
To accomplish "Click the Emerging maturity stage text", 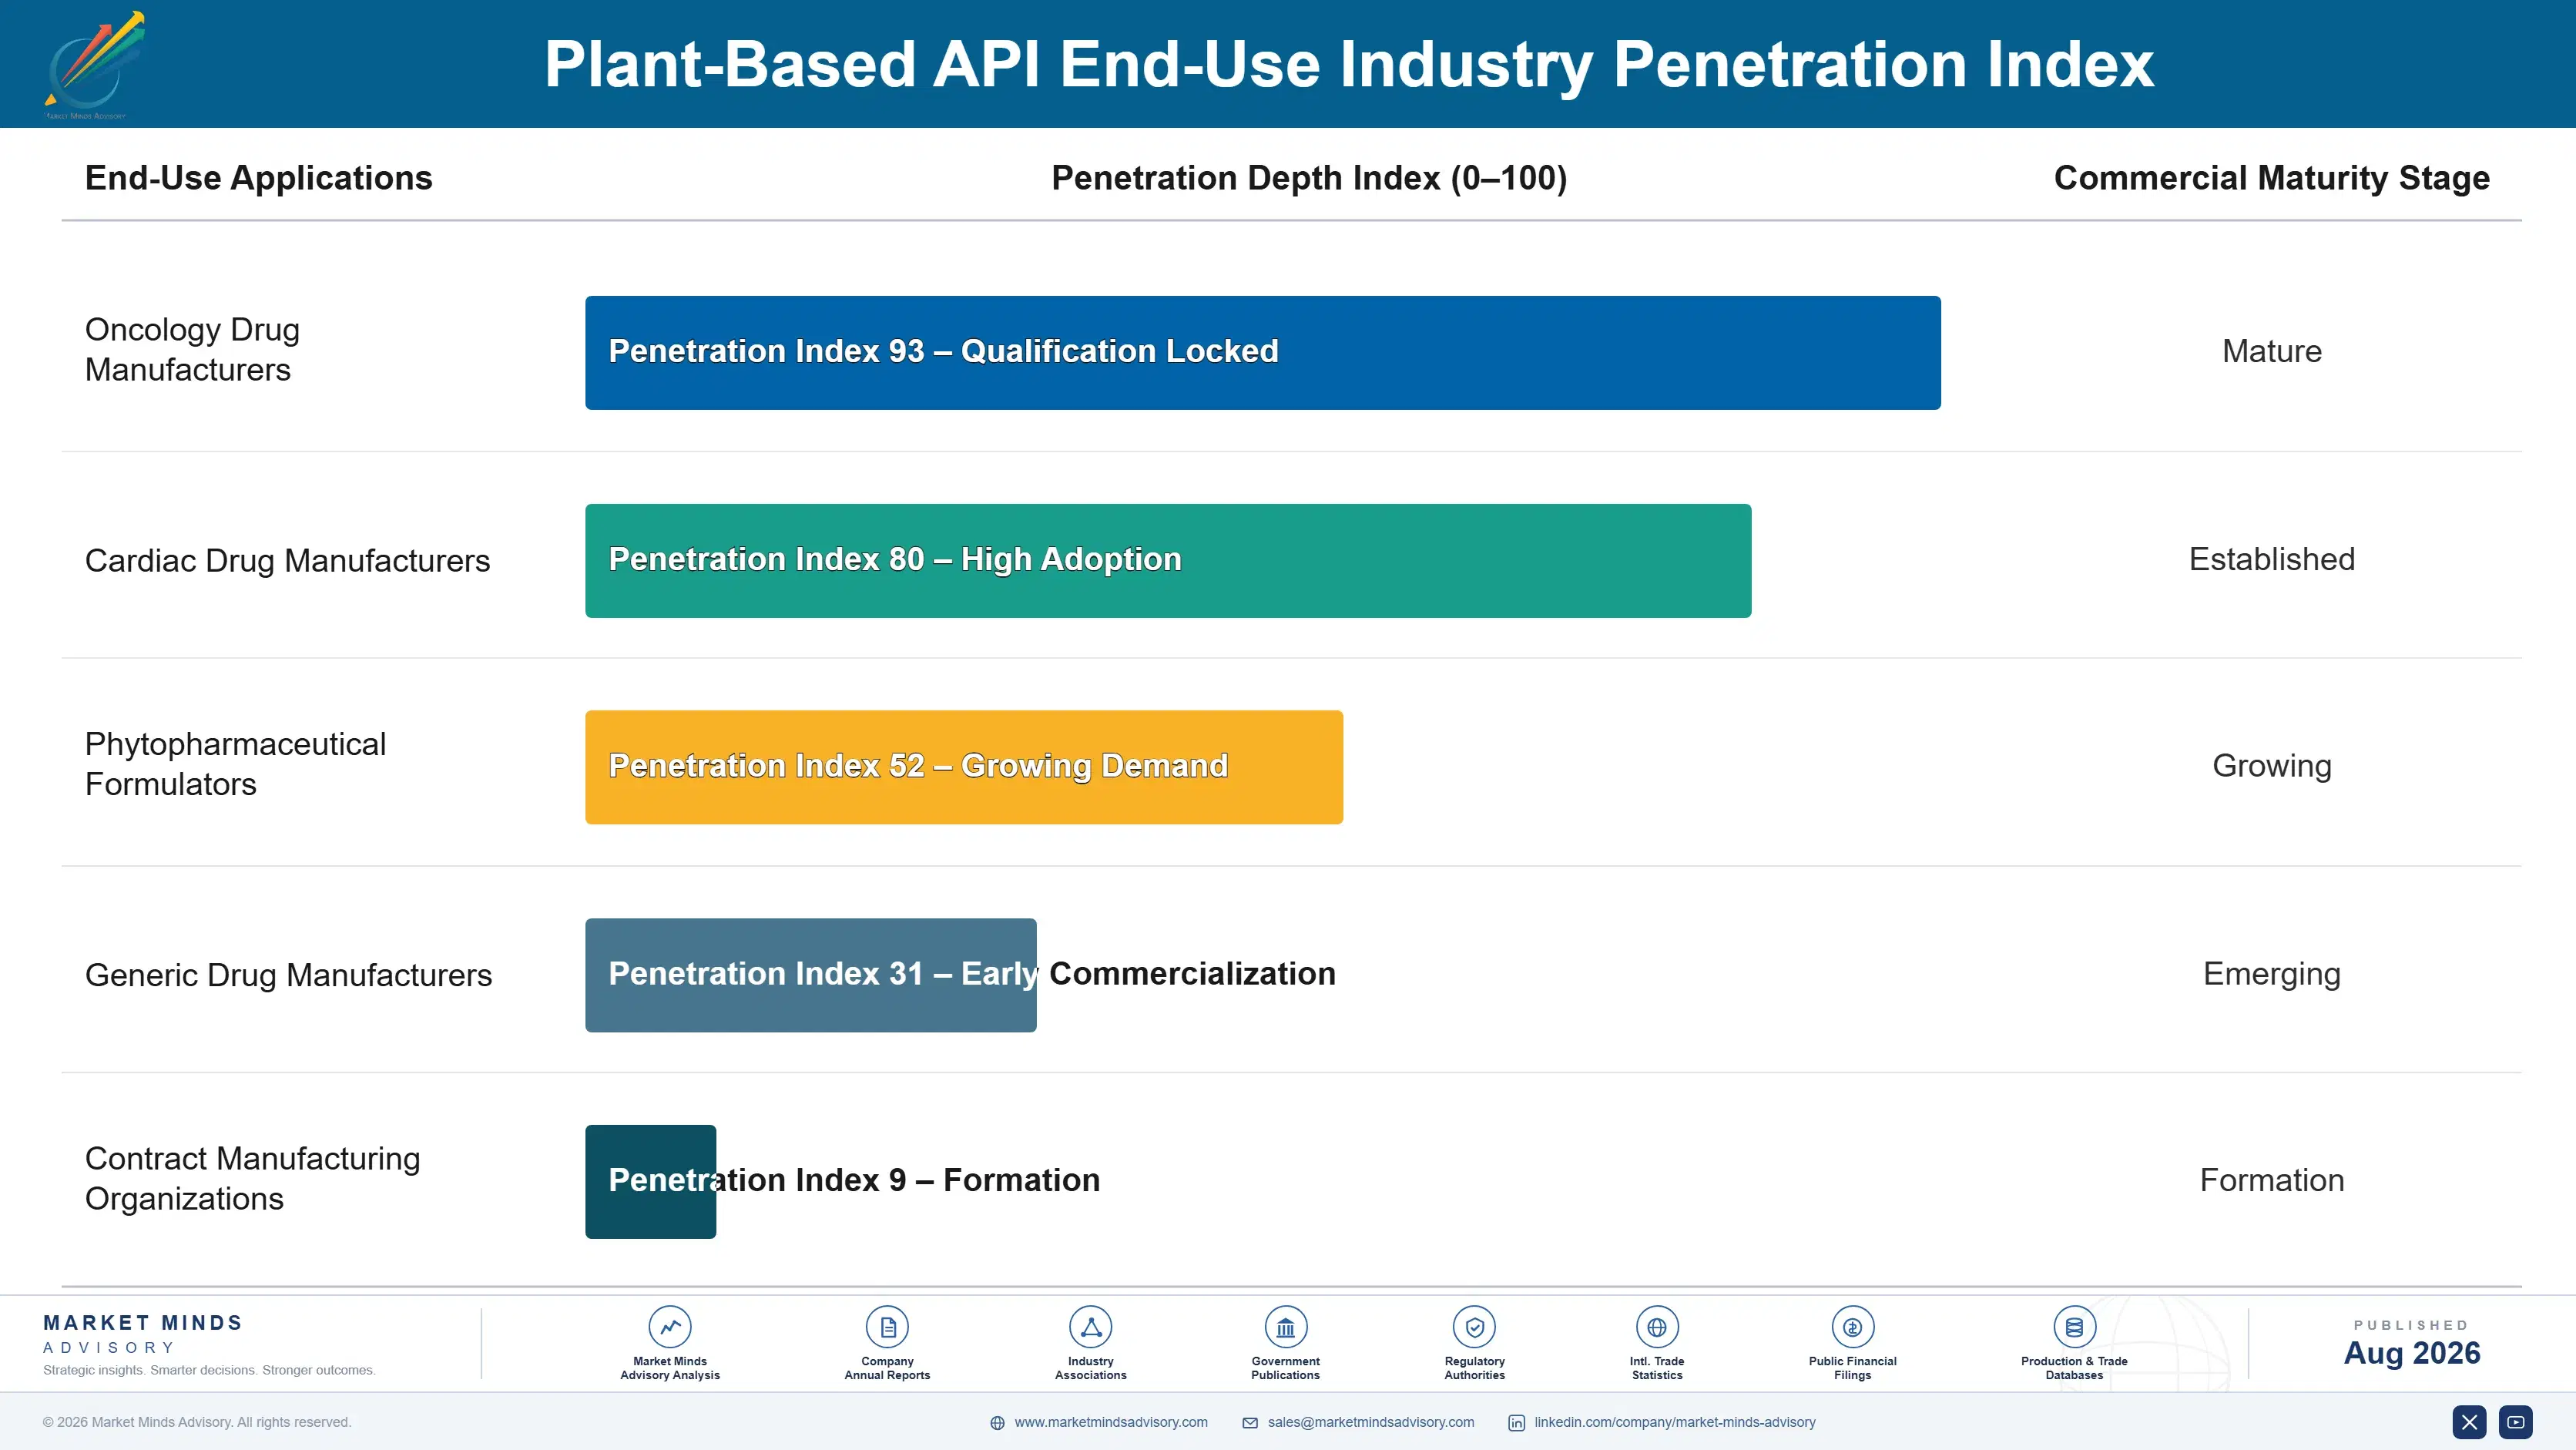I will [2271, 974].
